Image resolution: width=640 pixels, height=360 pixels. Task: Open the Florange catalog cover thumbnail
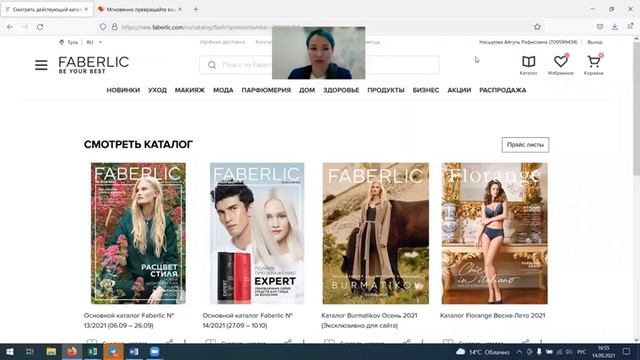[x=494, y=233]
